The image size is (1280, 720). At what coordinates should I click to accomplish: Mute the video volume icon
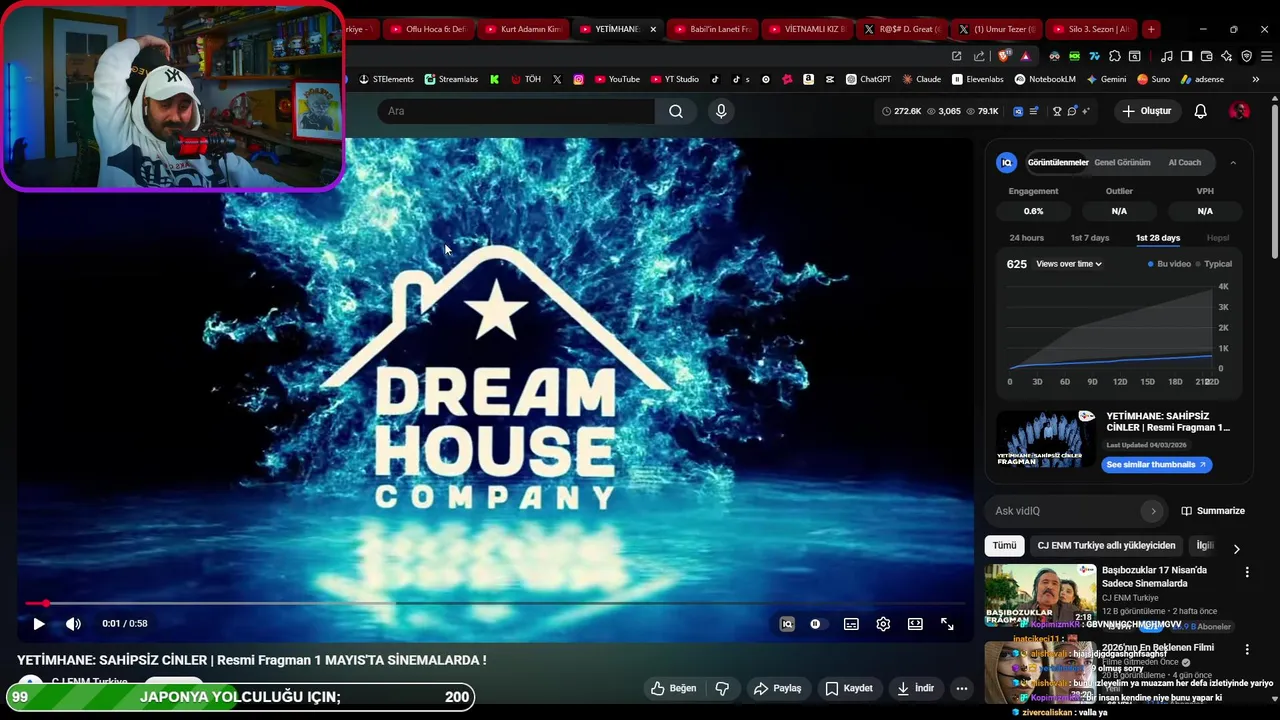73,624
